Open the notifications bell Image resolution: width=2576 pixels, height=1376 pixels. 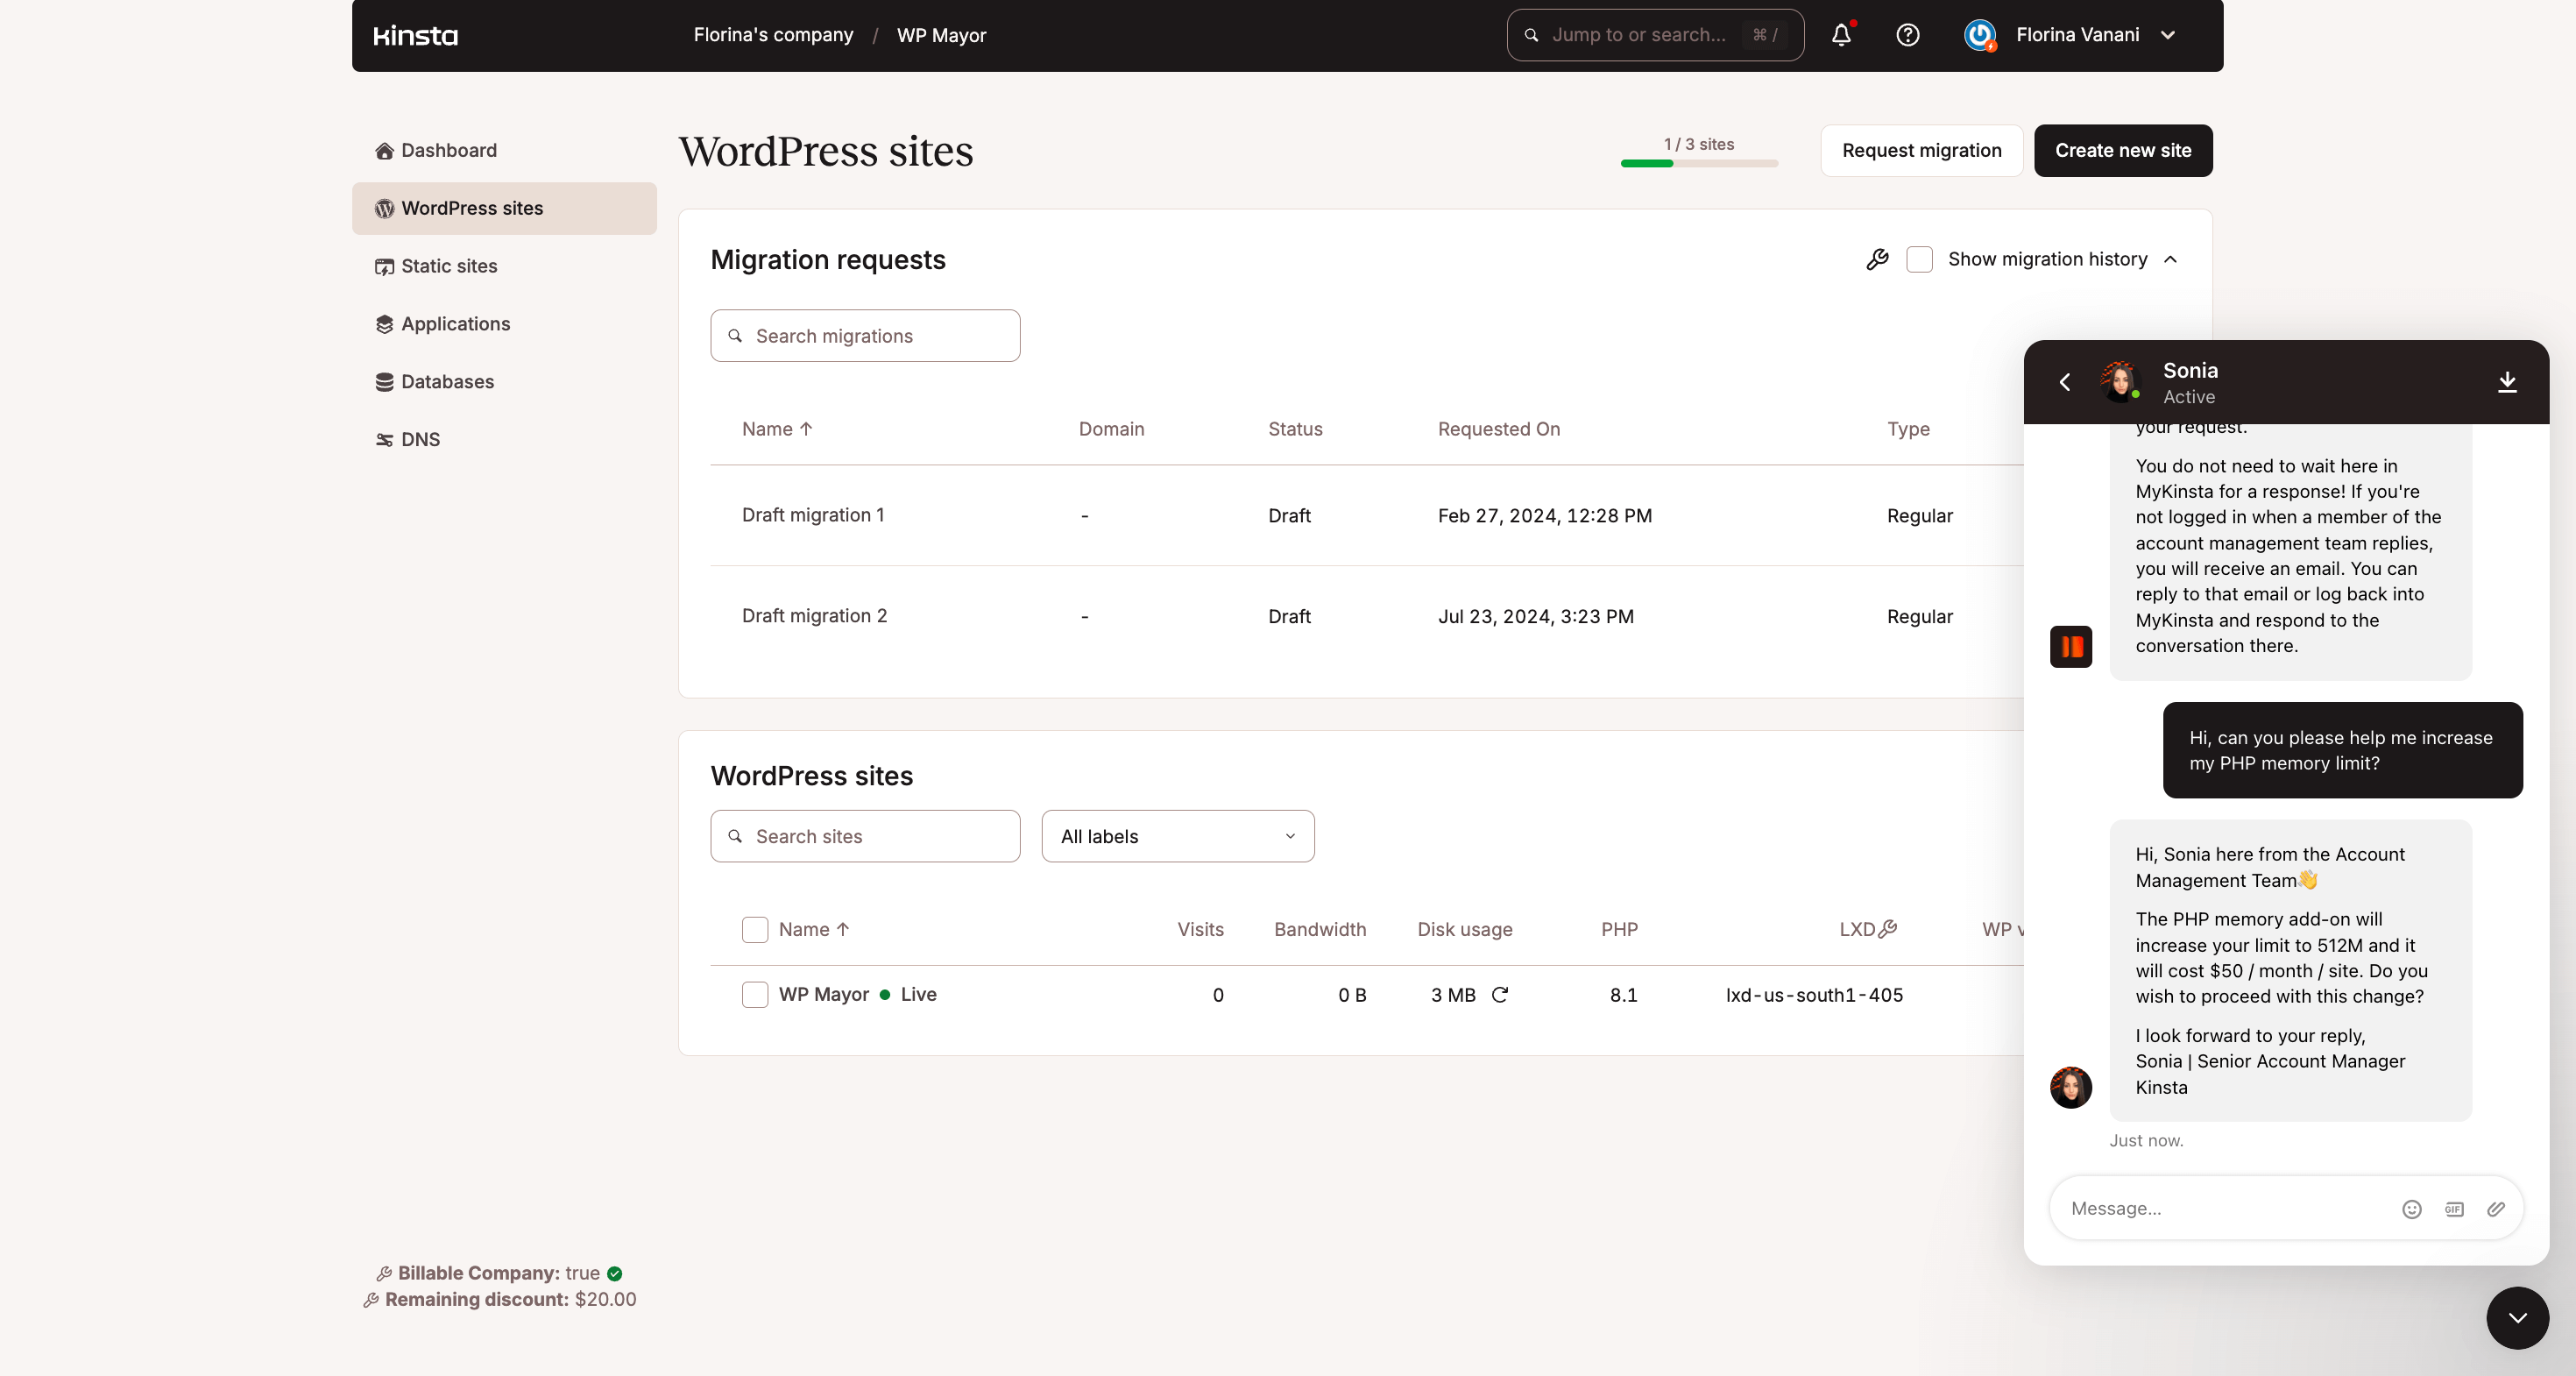click(1841, 35)
